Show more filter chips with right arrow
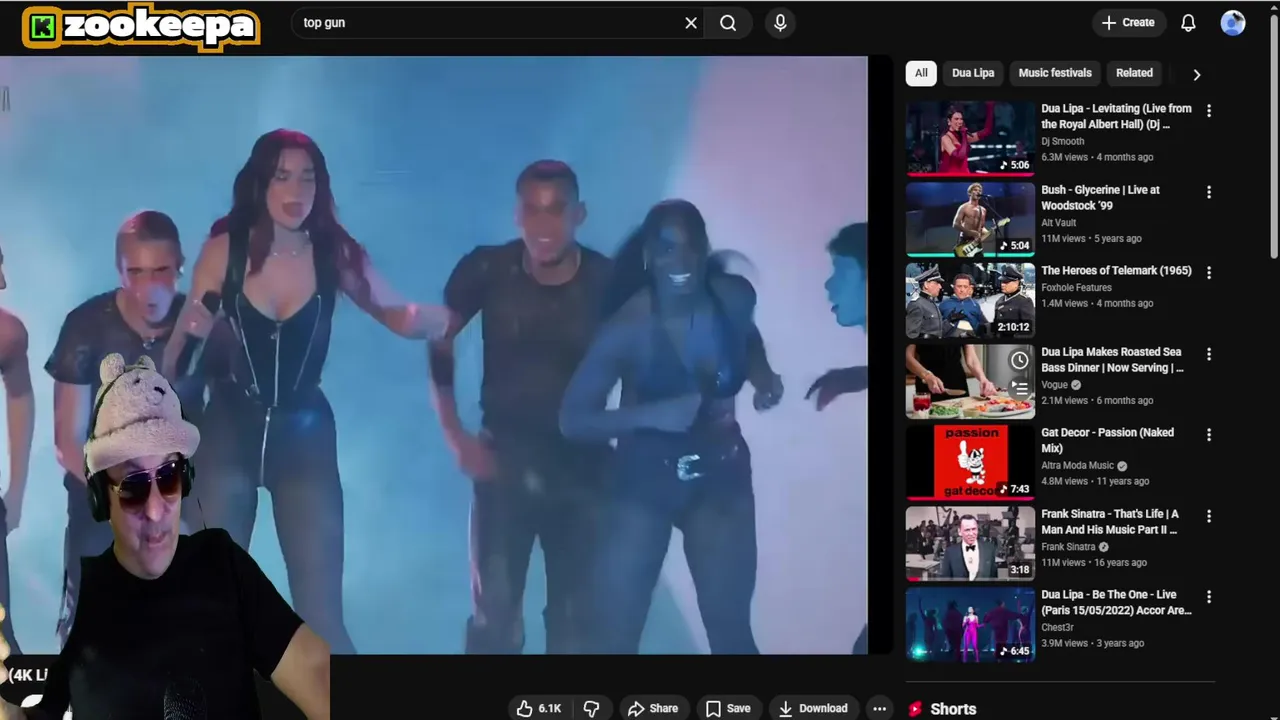 pyautogui.click(x=1196, y=74)
